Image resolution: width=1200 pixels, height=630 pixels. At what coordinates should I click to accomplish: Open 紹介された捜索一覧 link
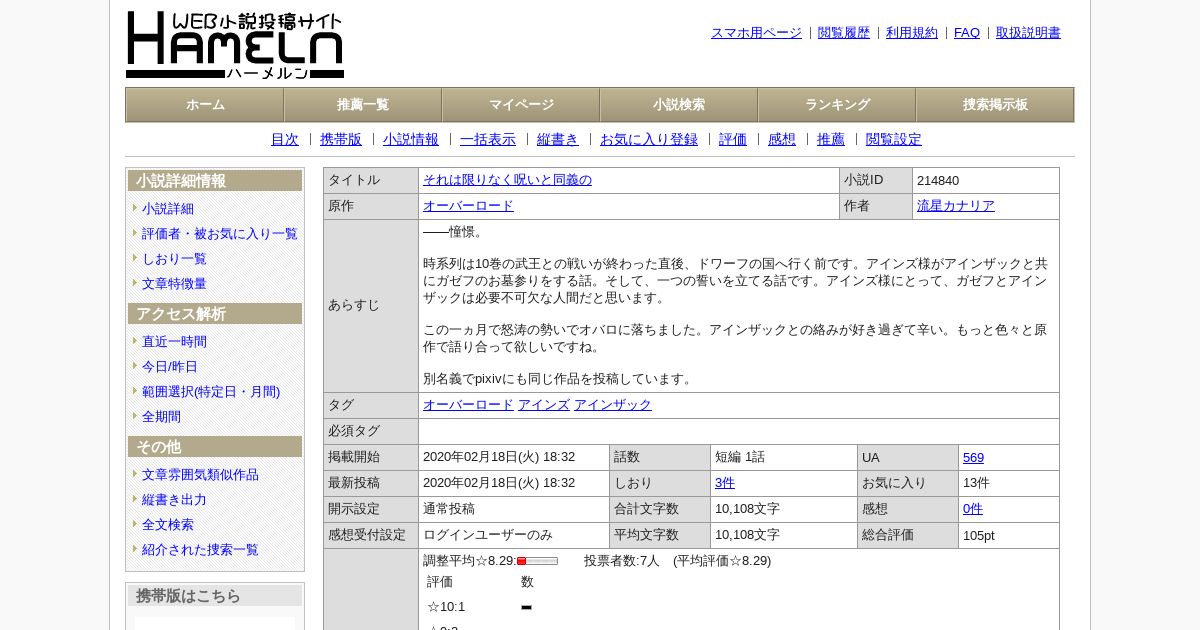point(200,550)
